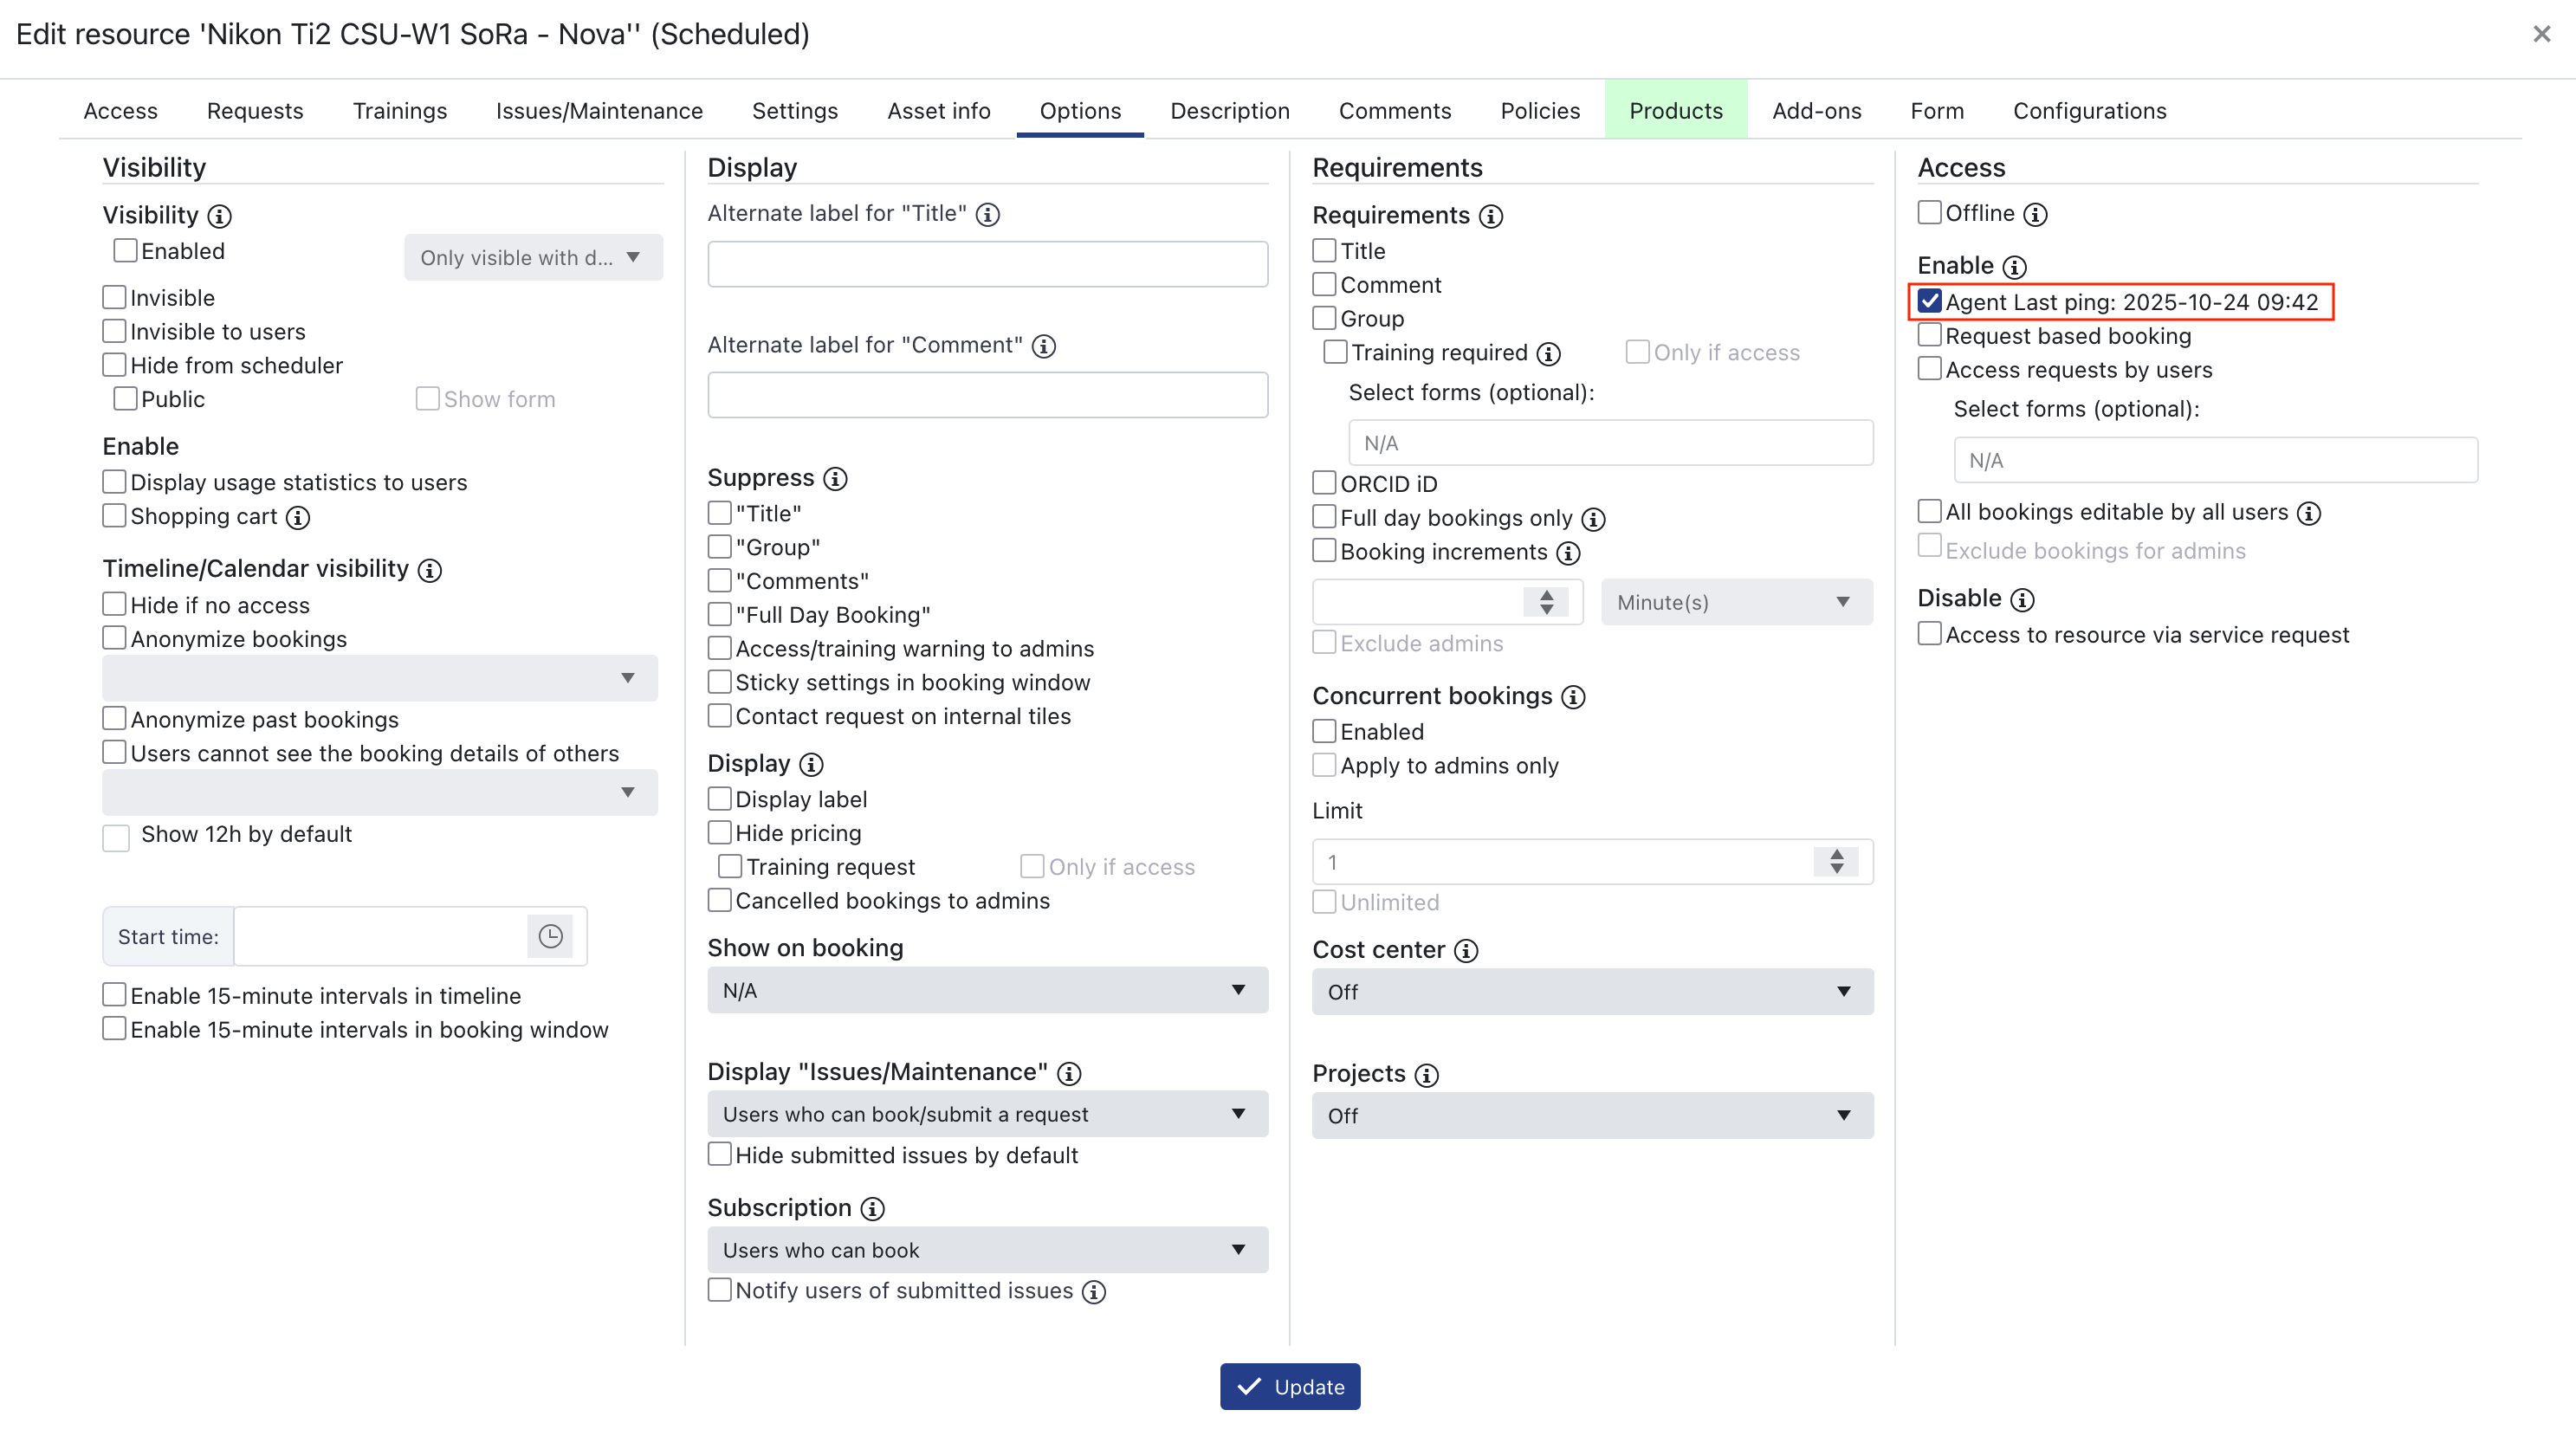
Task: Open the Minute(s) unit dropdown
Action: coord(1735,602)
